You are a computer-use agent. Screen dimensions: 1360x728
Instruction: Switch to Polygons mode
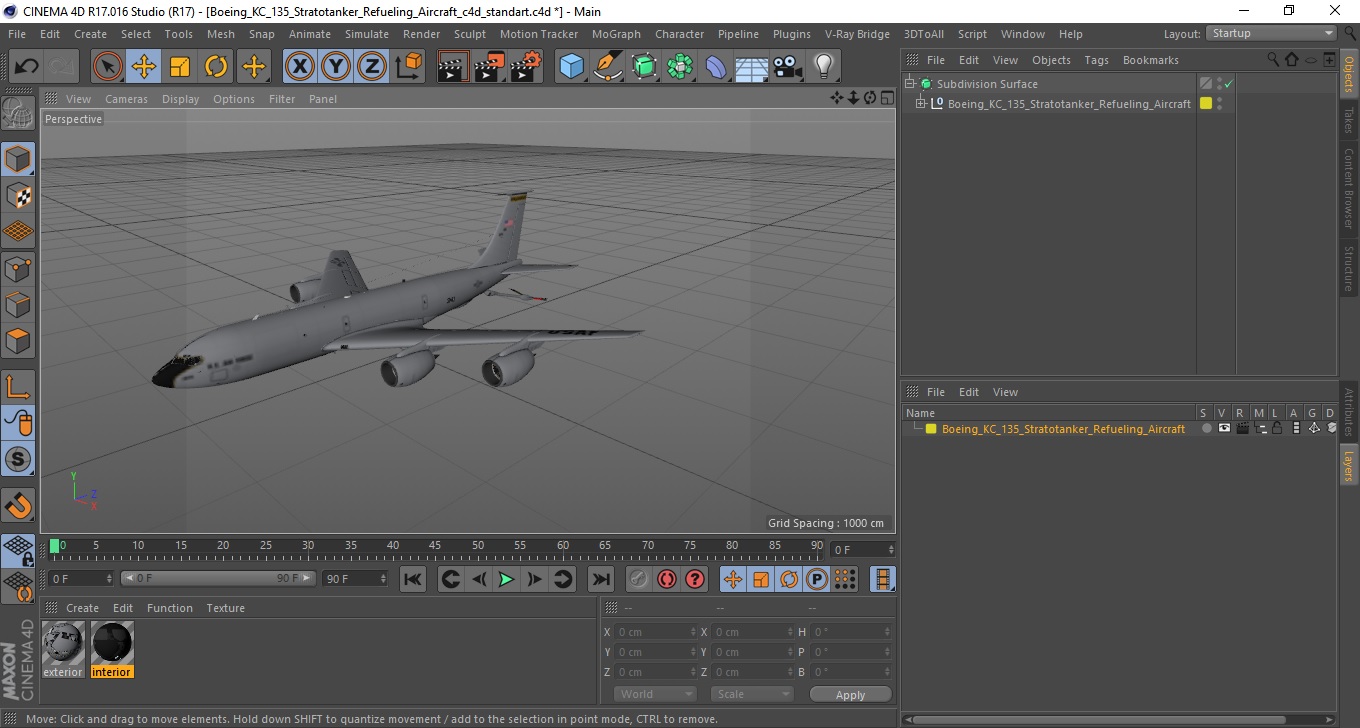point(18,340)
